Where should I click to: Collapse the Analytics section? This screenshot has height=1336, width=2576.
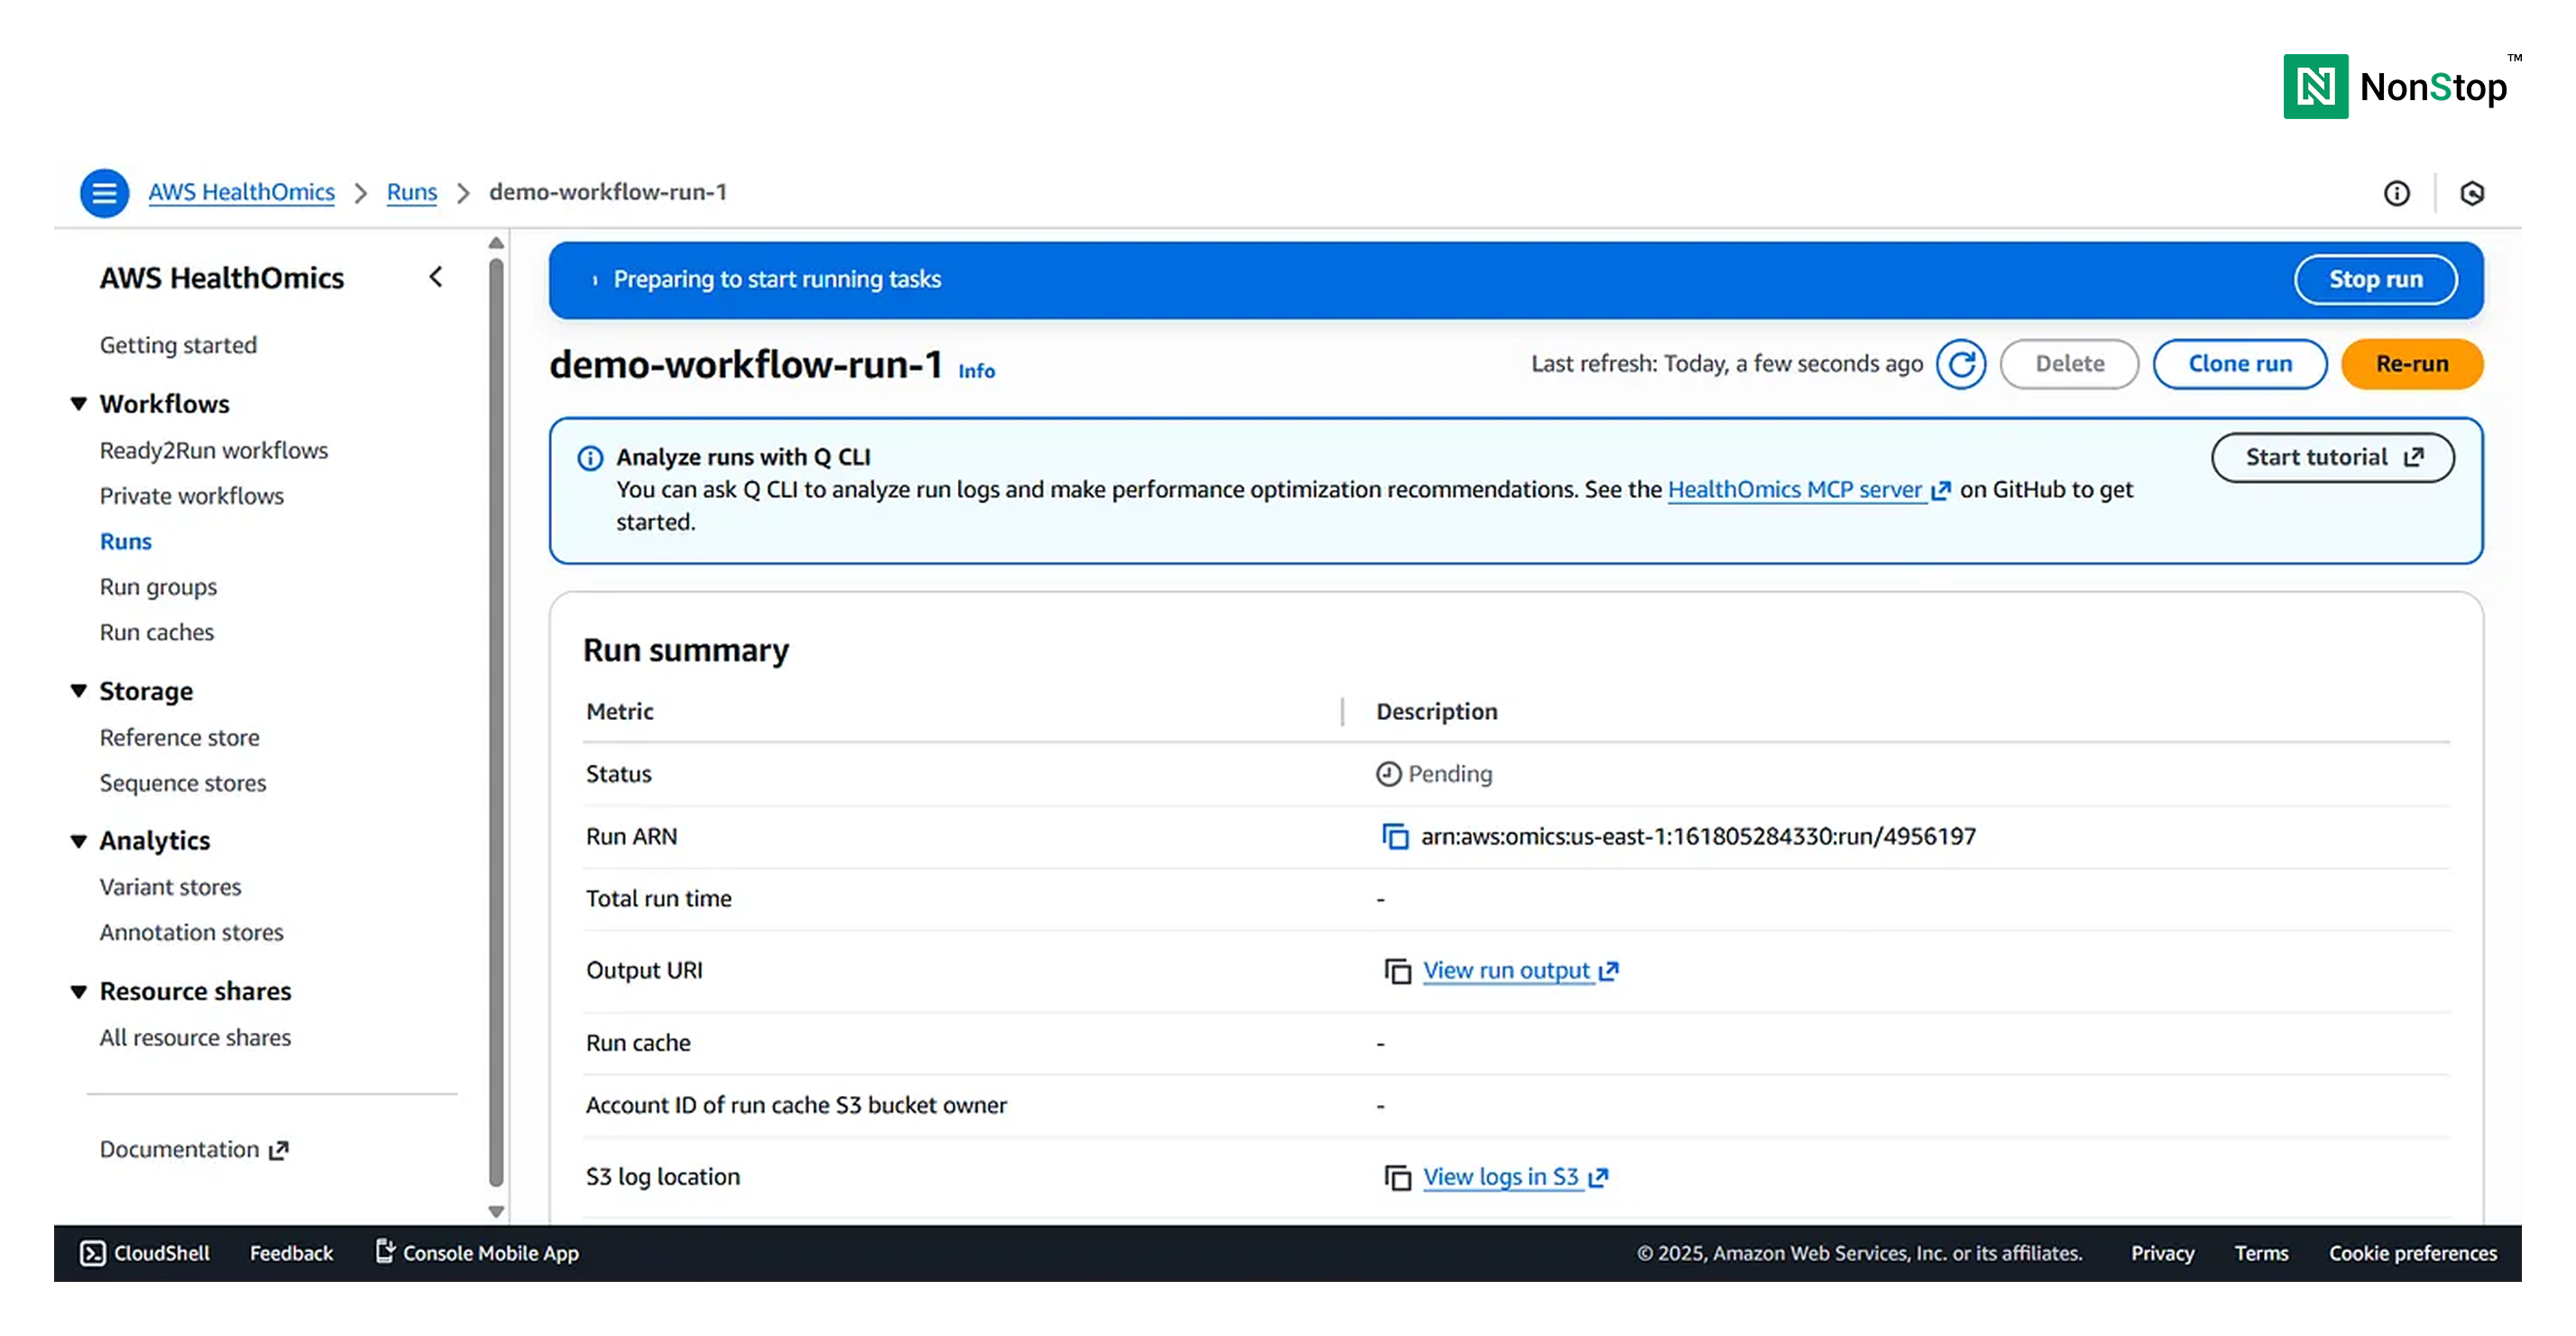click(79, 841)
